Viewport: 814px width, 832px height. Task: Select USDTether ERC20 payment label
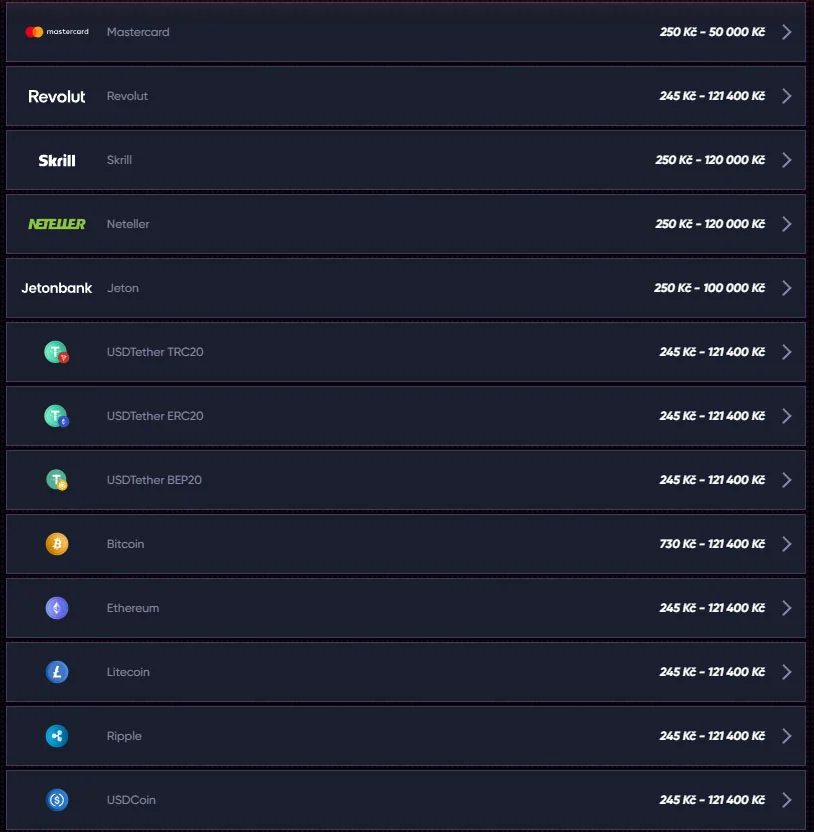pyautogui.click(x=155, y=416)
